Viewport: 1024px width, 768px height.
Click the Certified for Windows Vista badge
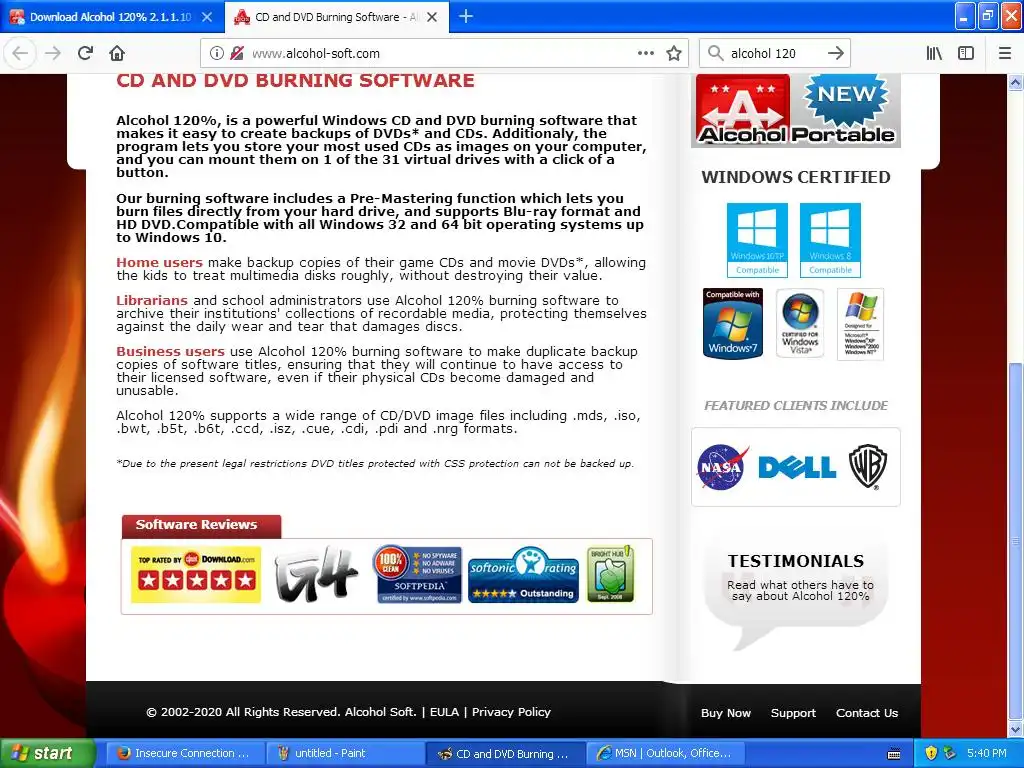[x=800, y=323]
